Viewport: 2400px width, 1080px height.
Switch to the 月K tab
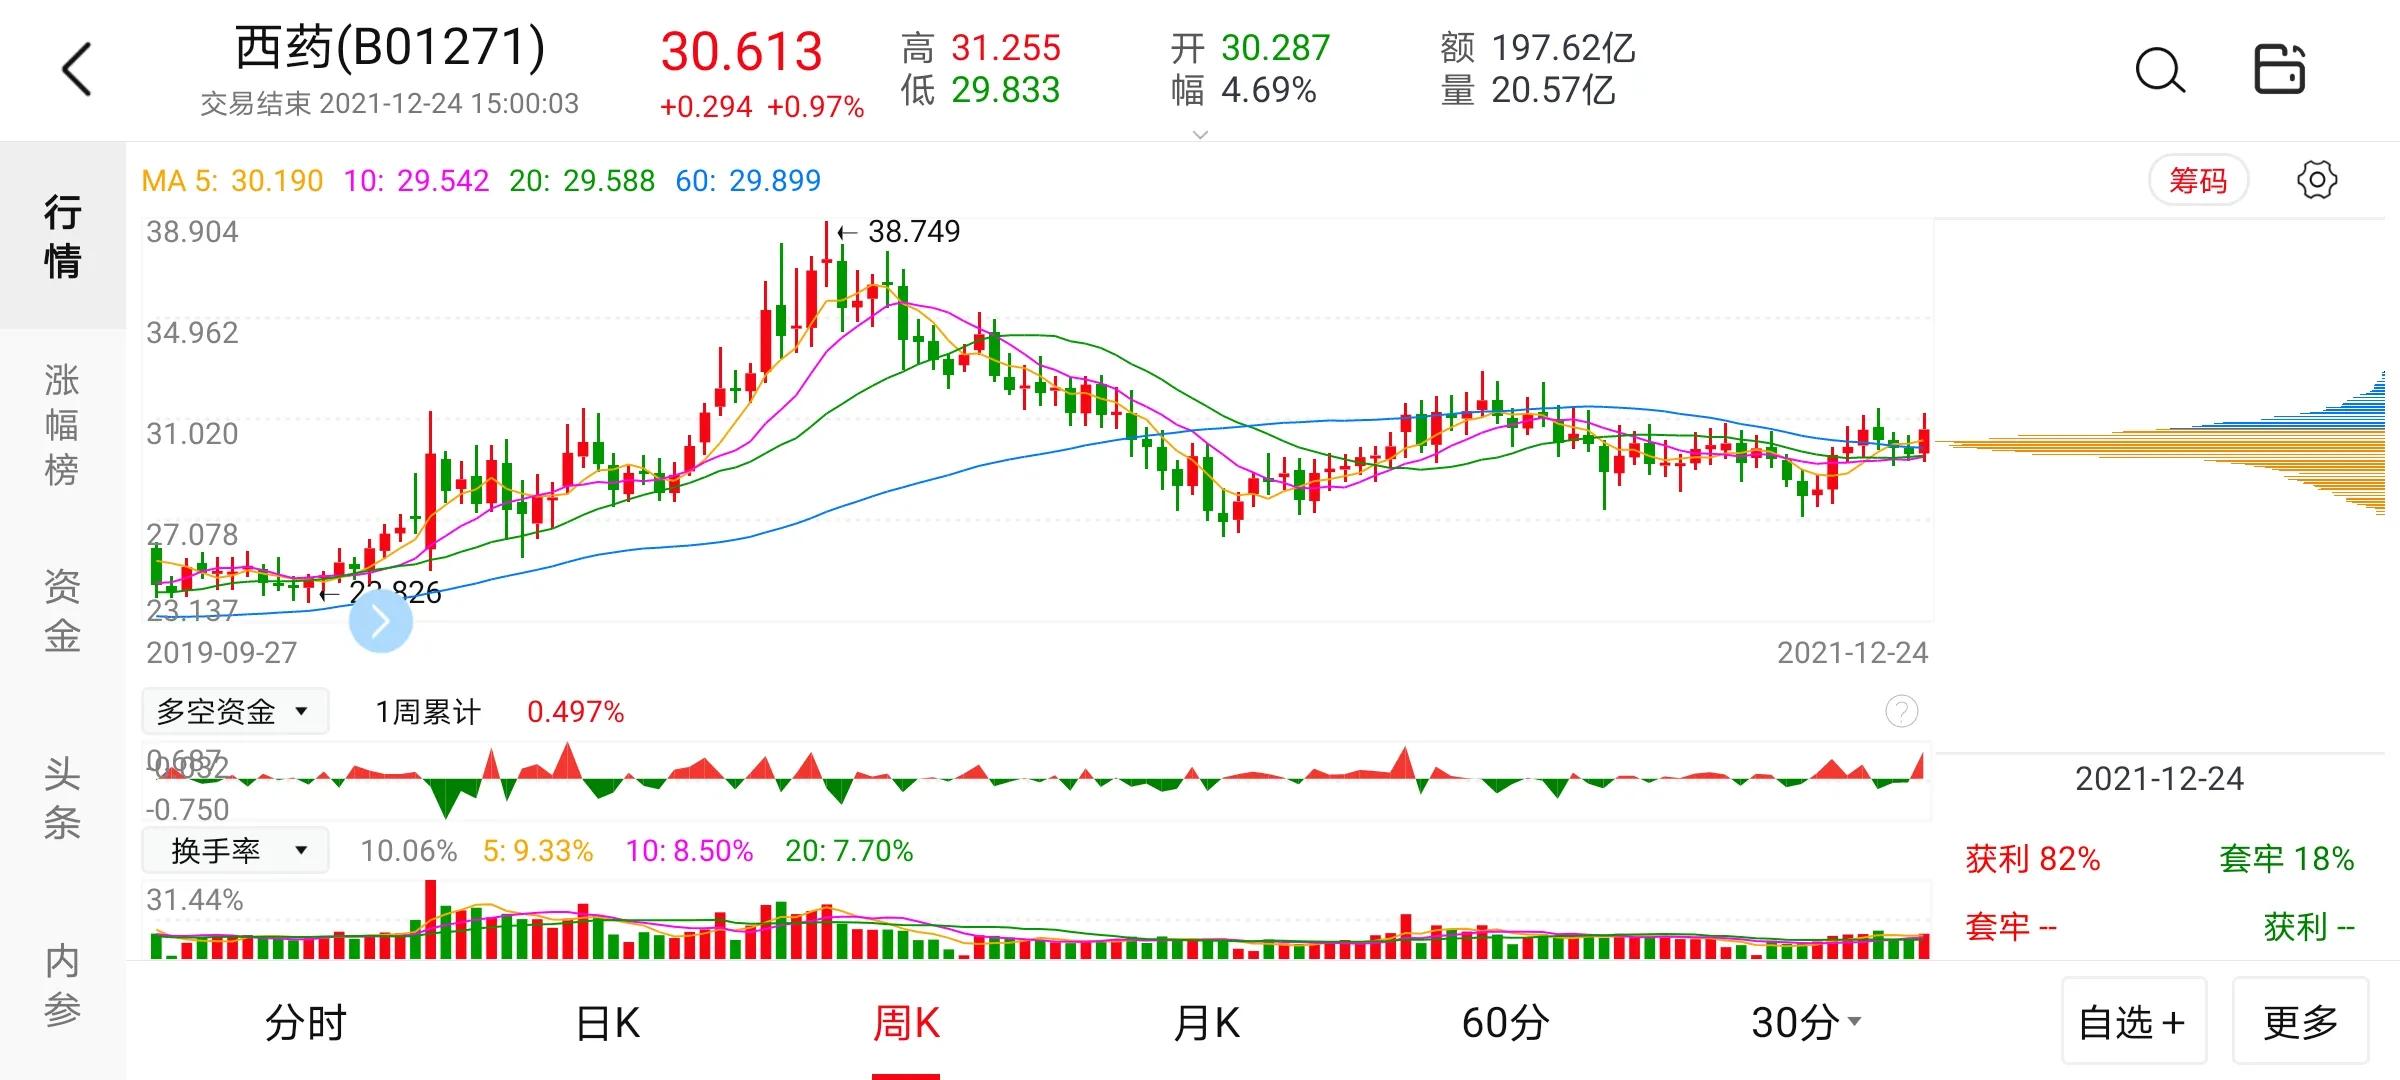pyautogui.click(x=1206, y=1022)
